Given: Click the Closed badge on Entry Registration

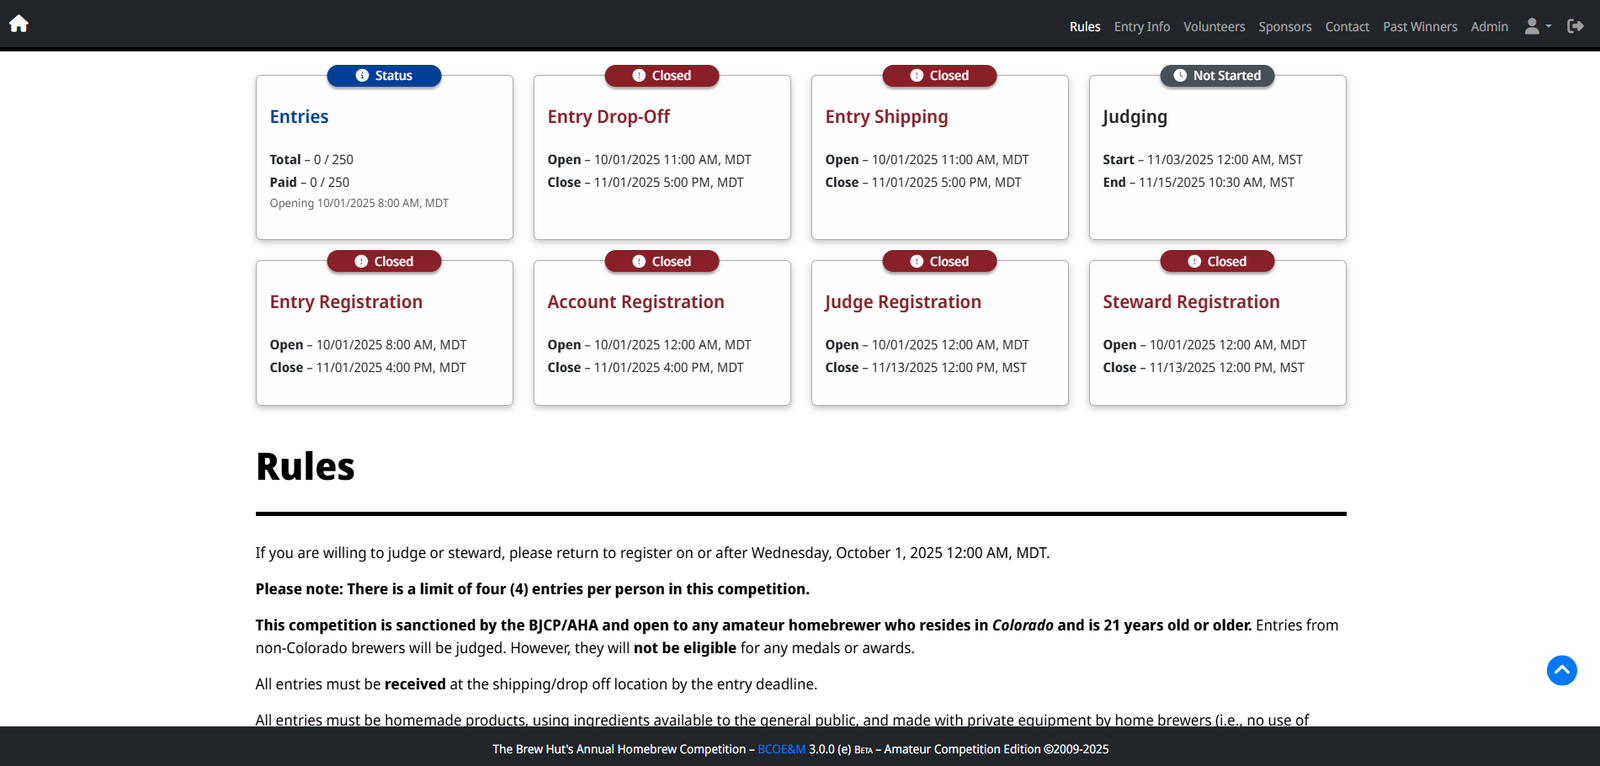Looking at the screenshot, I should pos(384,262).
